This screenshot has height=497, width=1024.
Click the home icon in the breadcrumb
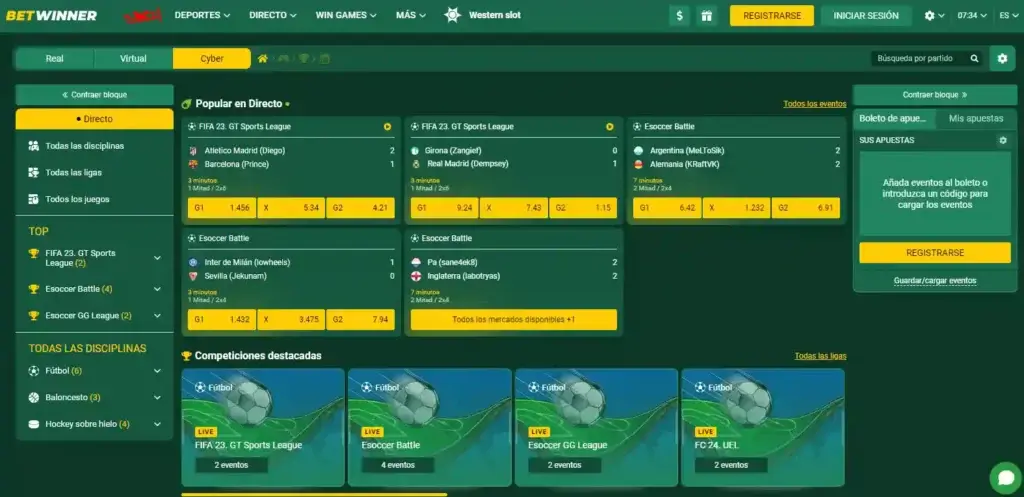pos(263,59)
